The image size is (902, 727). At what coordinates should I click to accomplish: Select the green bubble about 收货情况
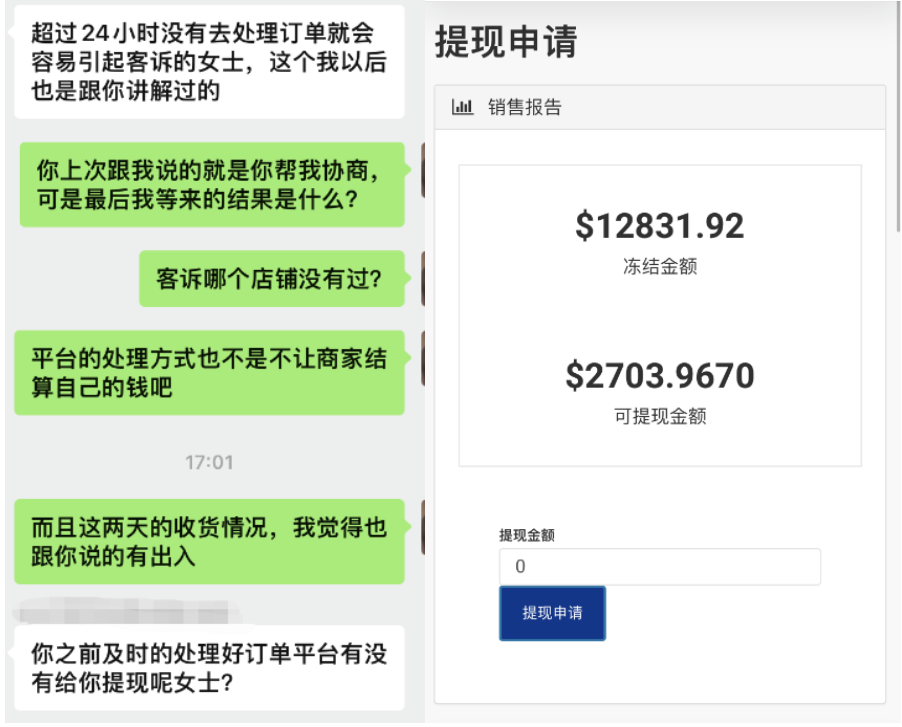click(x=210, y=540)
